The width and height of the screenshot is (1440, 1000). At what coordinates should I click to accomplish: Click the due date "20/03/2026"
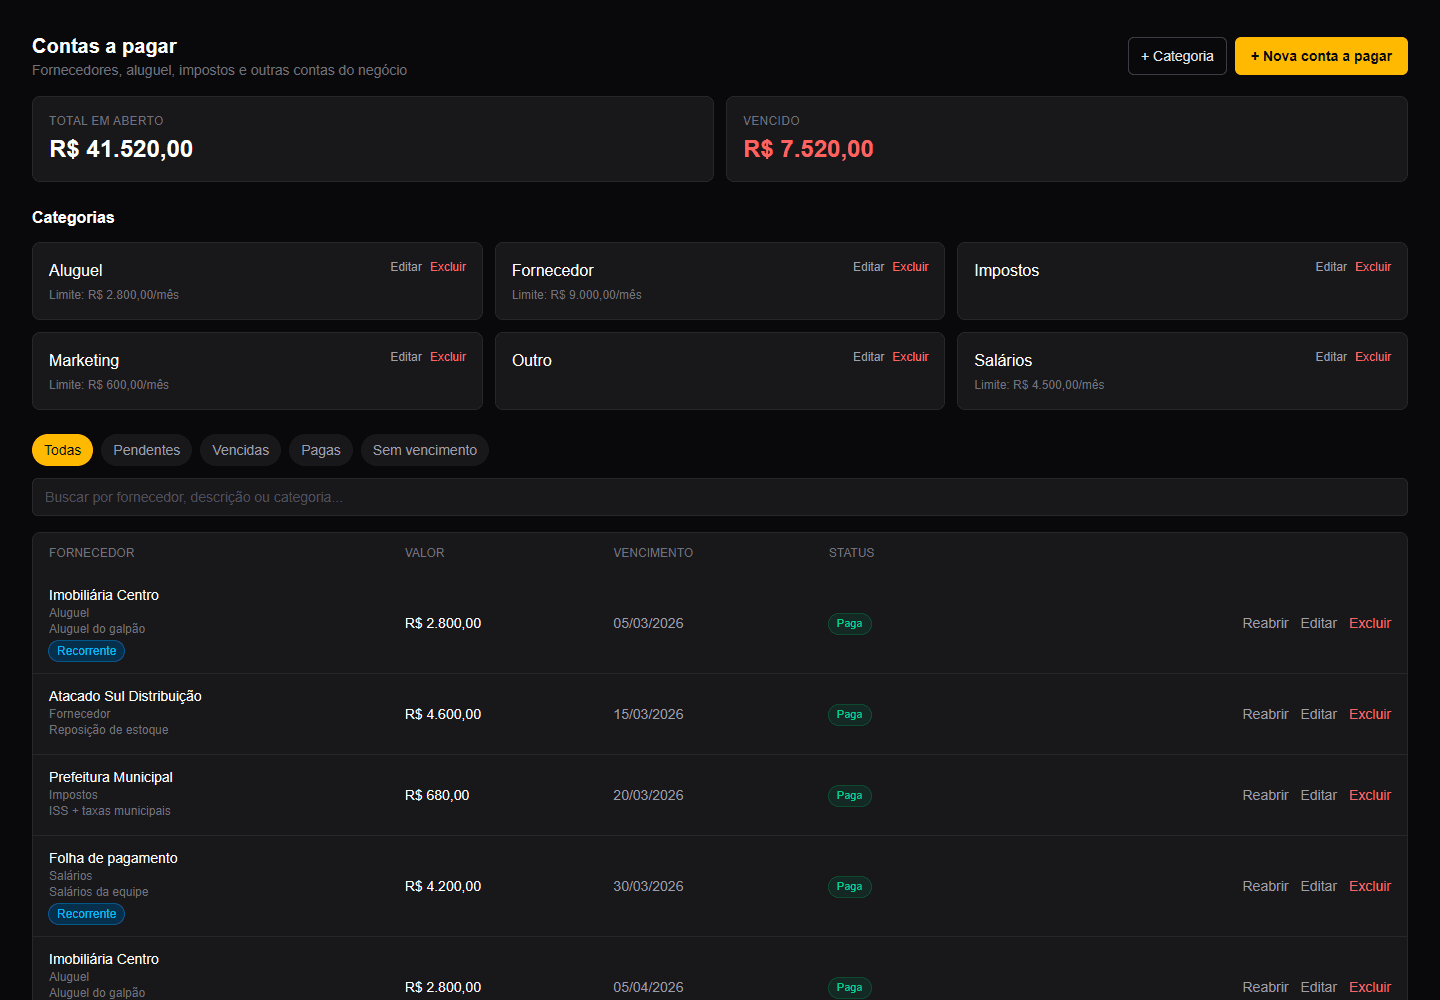click(648, 795)
